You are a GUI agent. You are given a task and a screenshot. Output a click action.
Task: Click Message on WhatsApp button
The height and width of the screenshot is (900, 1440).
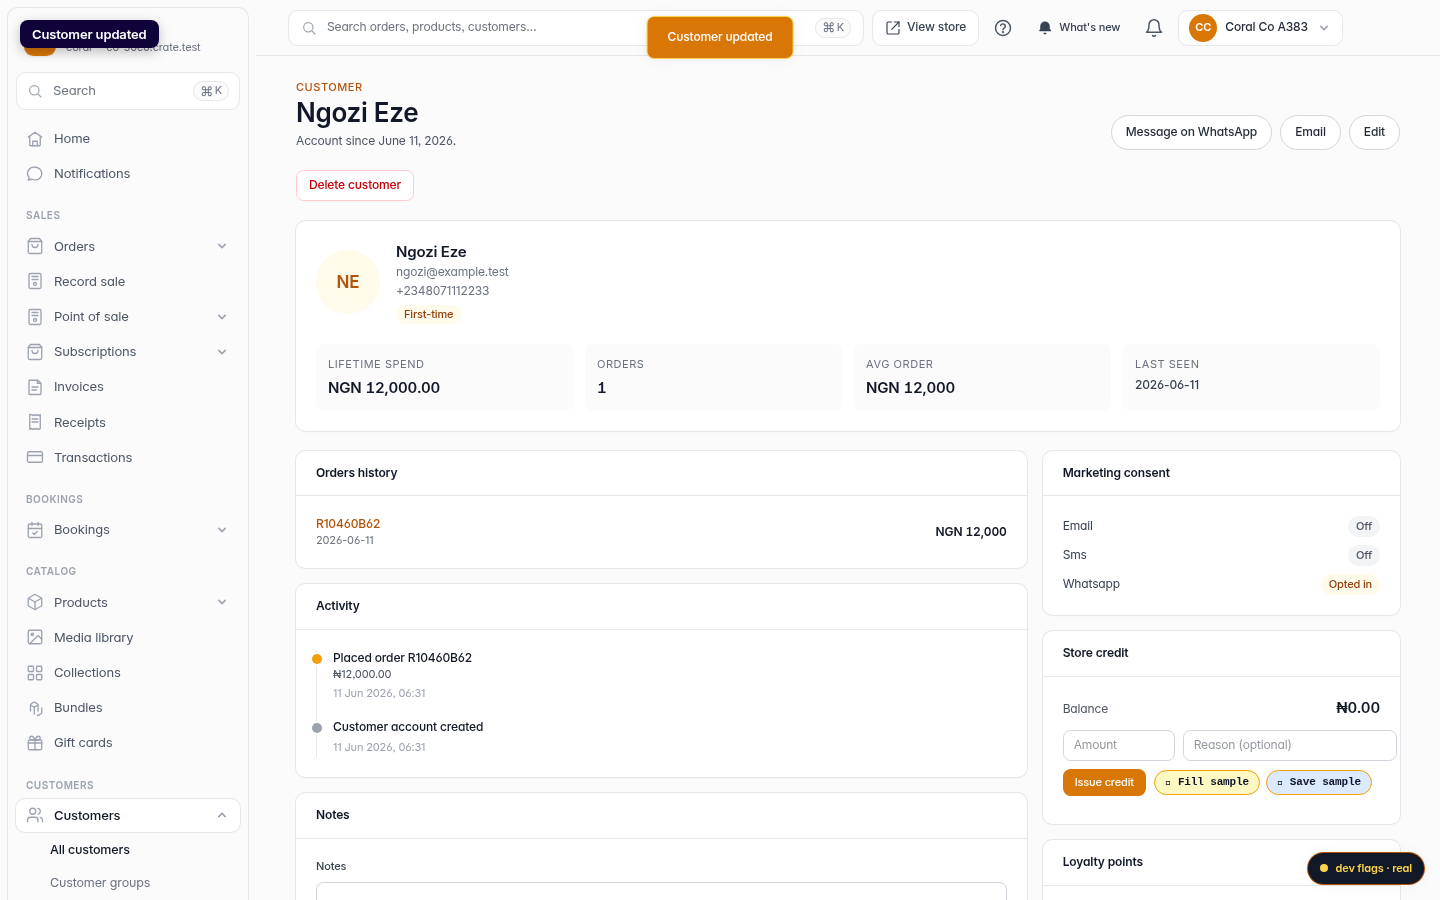[1191, 132]
